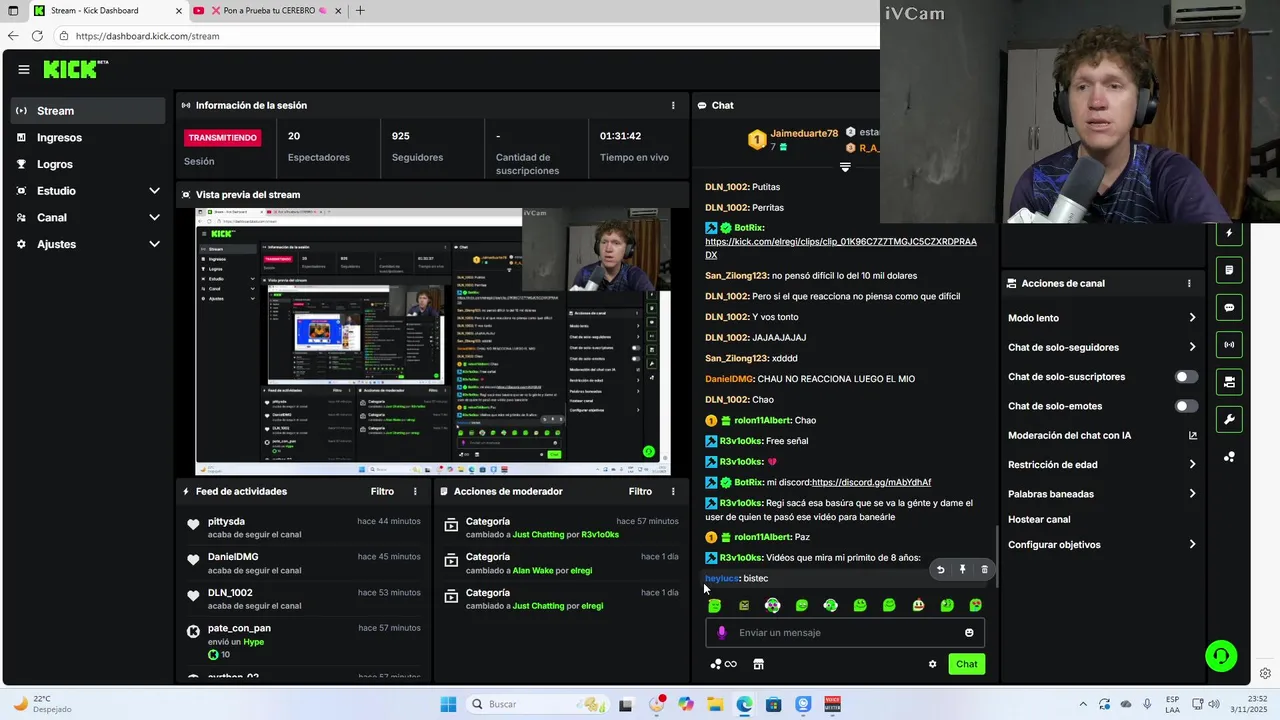Viewport: 1280px width, 720px height.
Task: Open the Windows Start menu
Action: point(448,705)
